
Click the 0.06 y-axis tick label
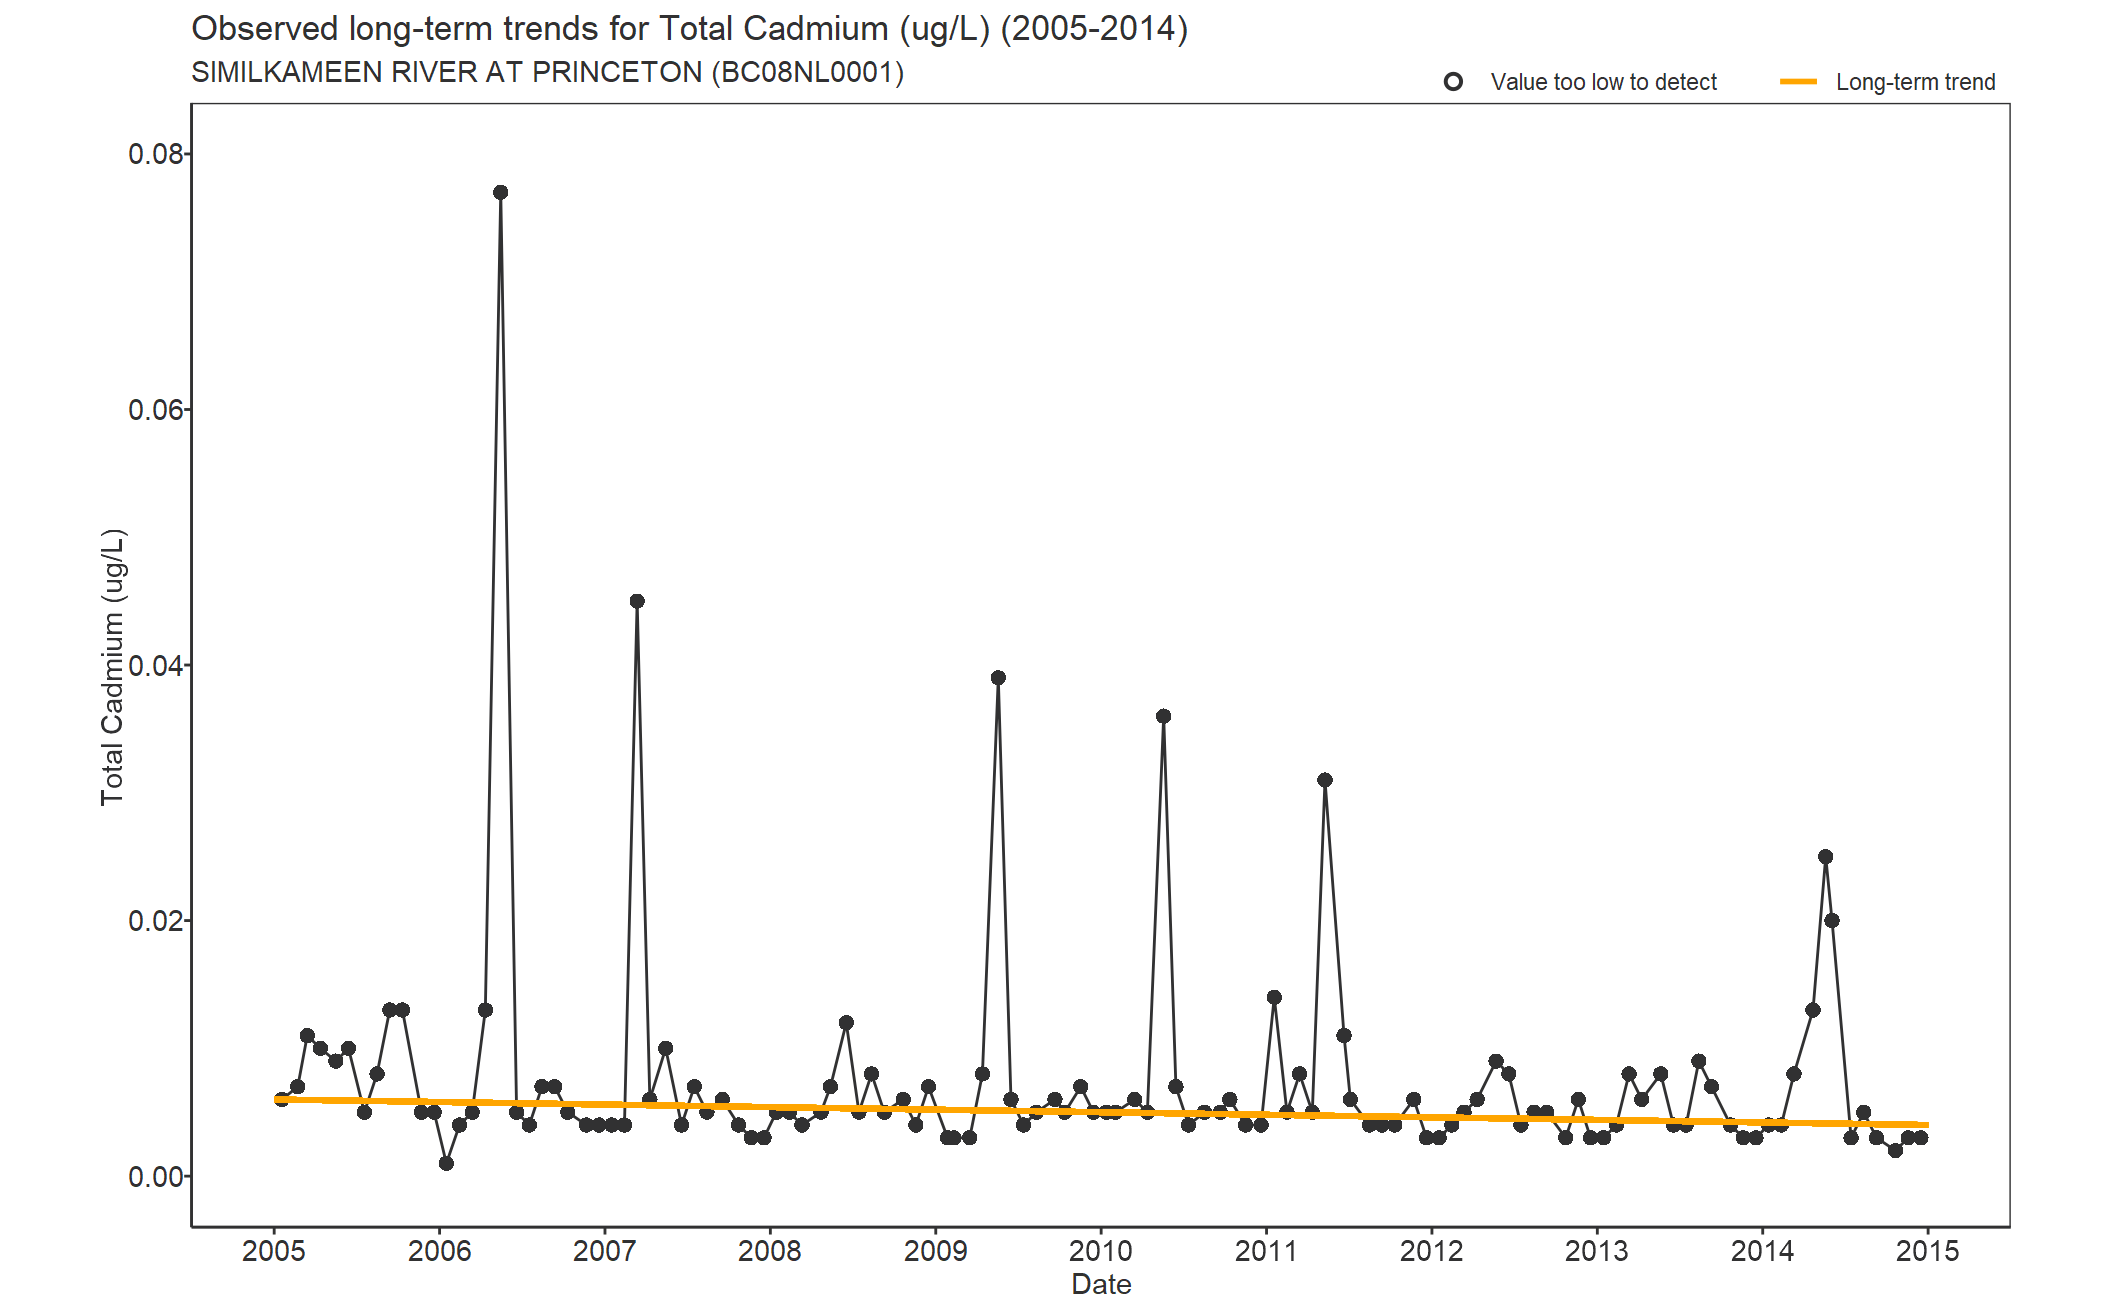coord(156,410)
